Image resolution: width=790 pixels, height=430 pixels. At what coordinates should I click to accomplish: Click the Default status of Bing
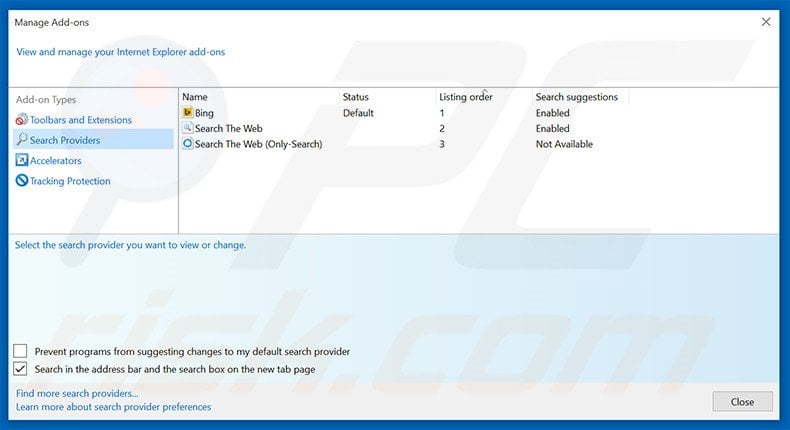(x=358, y=113)
